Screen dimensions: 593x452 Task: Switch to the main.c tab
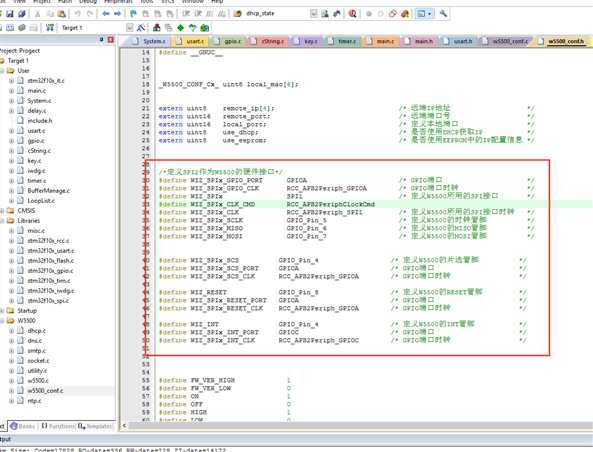tap(381, 41)
